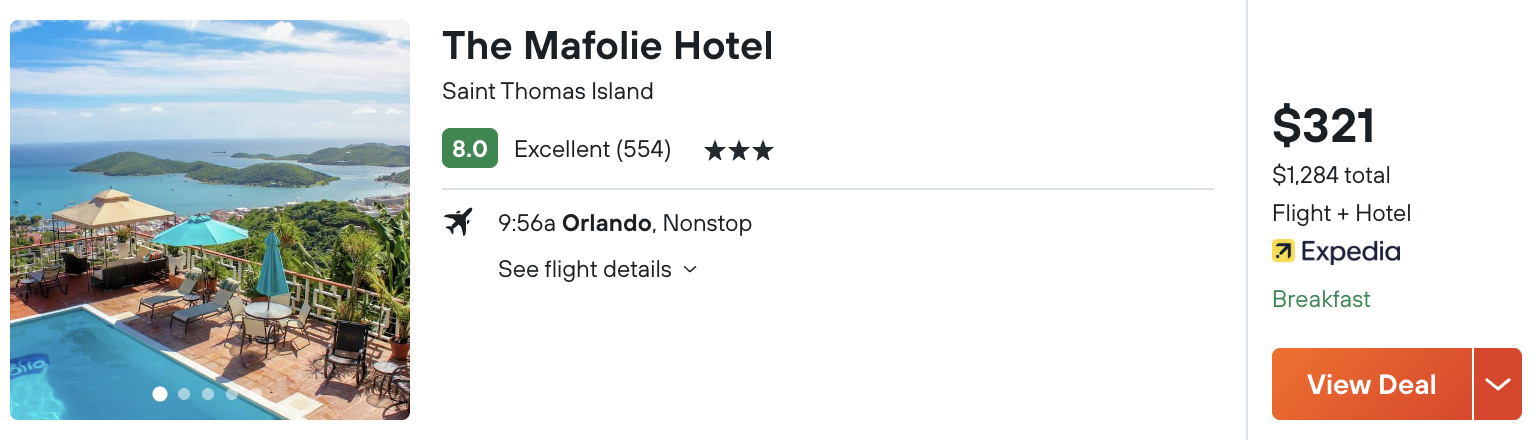Click the 9:56a Orlando Nonstop flight info
Image resolution: width=1540 pixels, height=440 pixels.
pyautogui.click(x=625, y=222)
